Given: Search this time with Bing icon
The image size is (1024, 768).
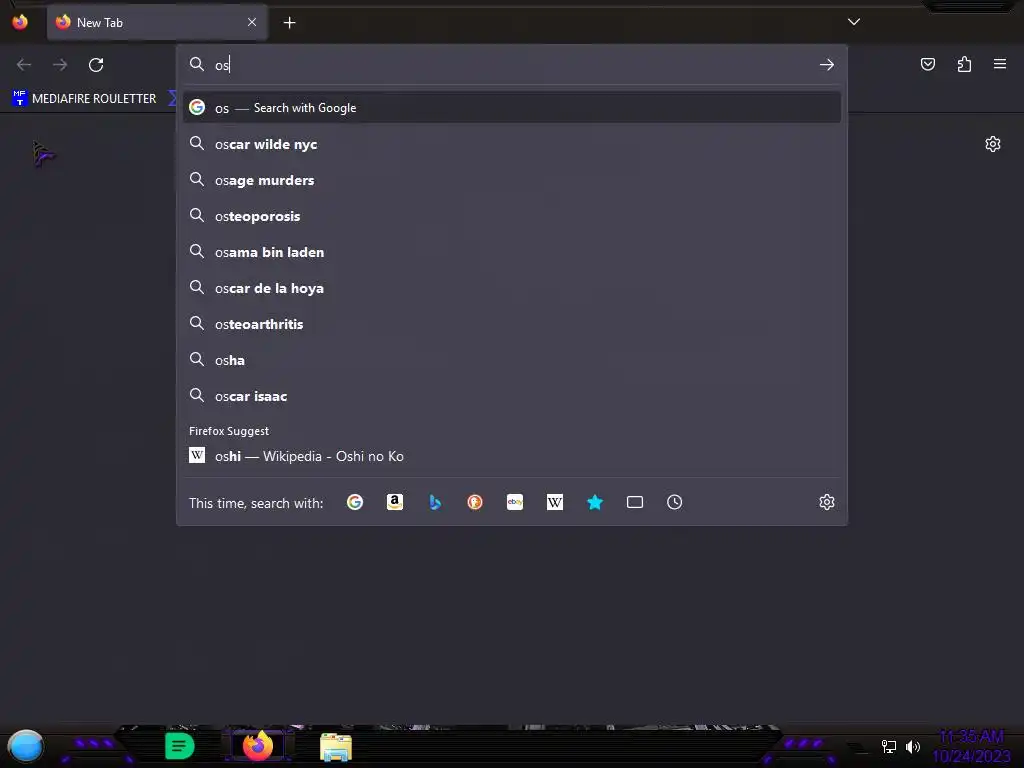Looking at the screenshot, I should [435, 502].
